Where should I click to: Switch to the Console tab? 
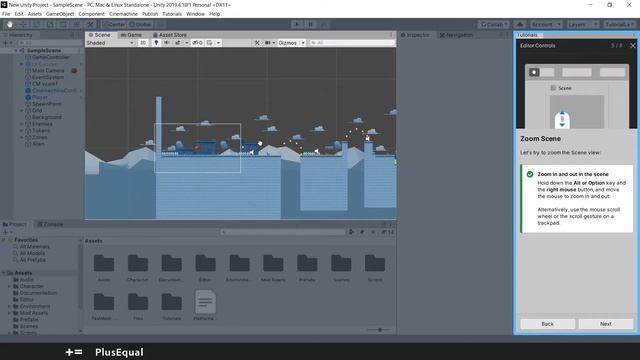click(50, 224)
